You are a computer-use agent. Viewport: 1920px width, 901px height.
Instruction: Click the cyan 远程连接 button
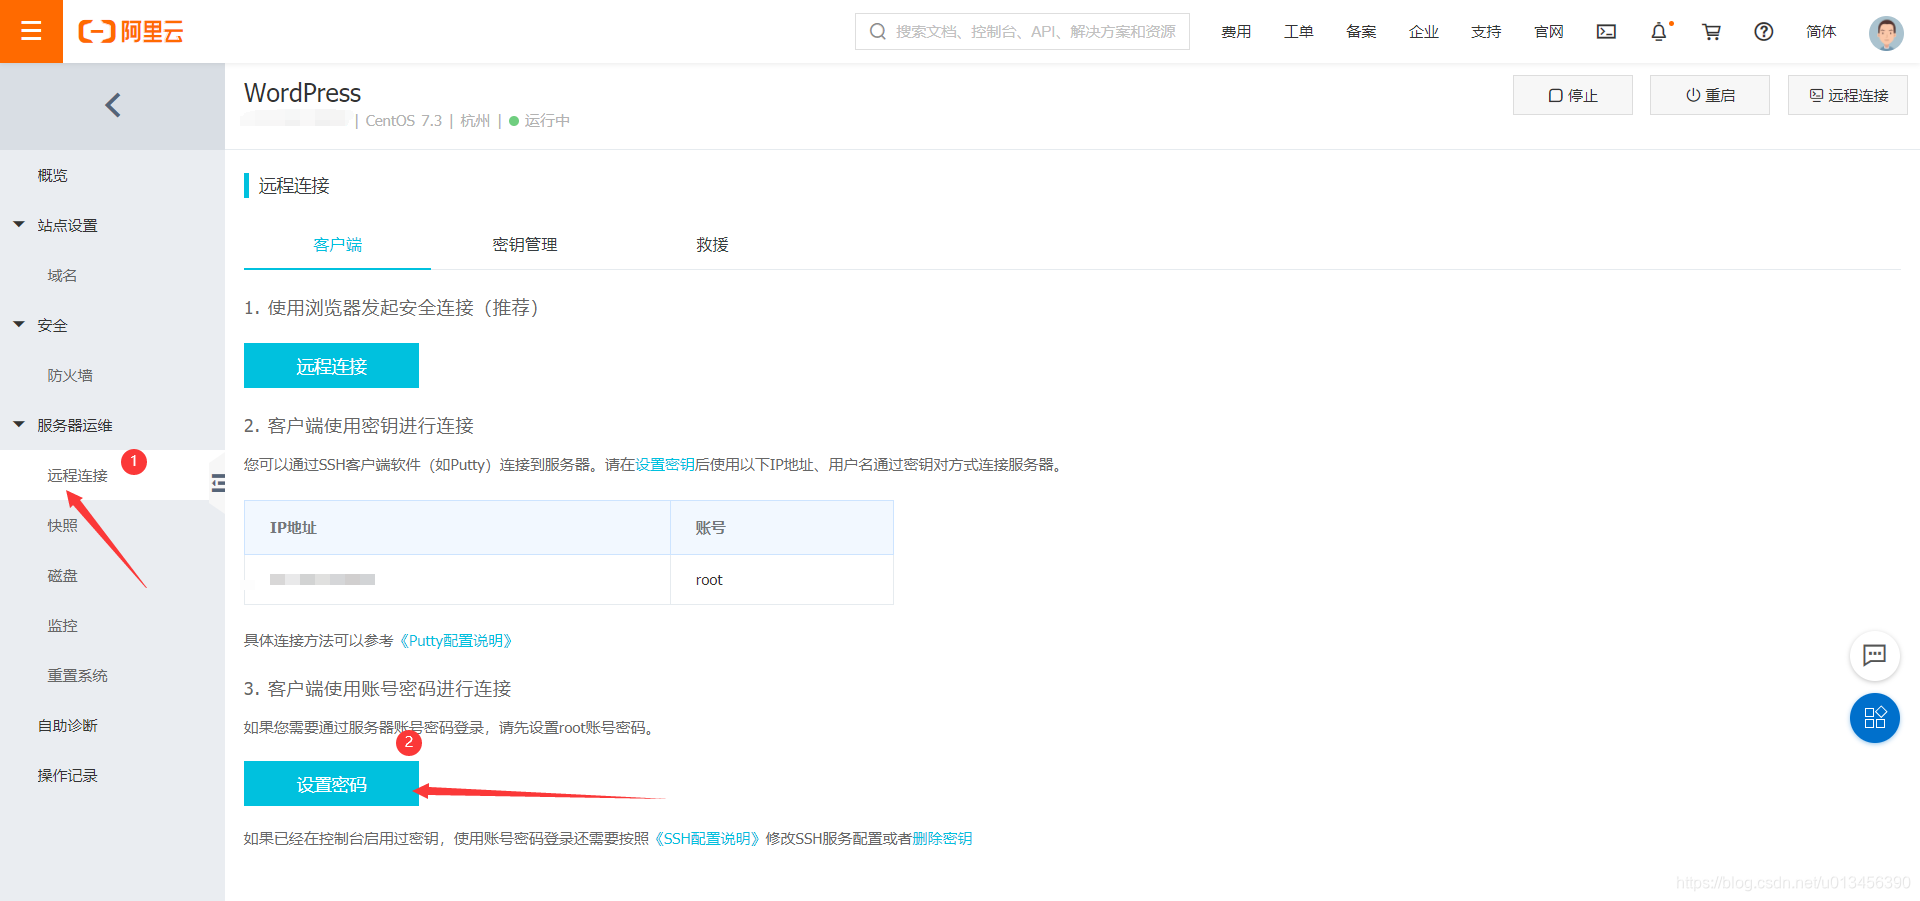(331, 366)
